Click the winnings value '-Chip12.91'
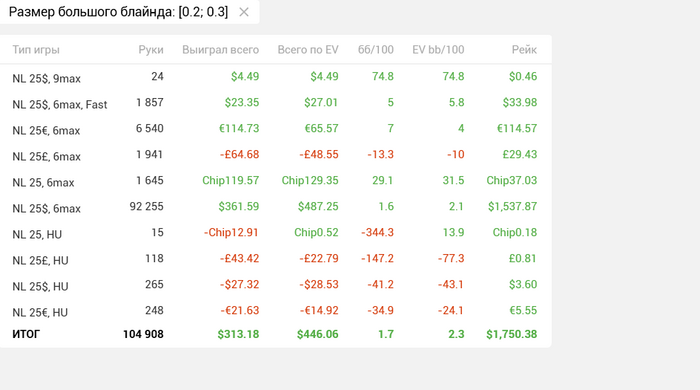 click(x=231, y=232)
